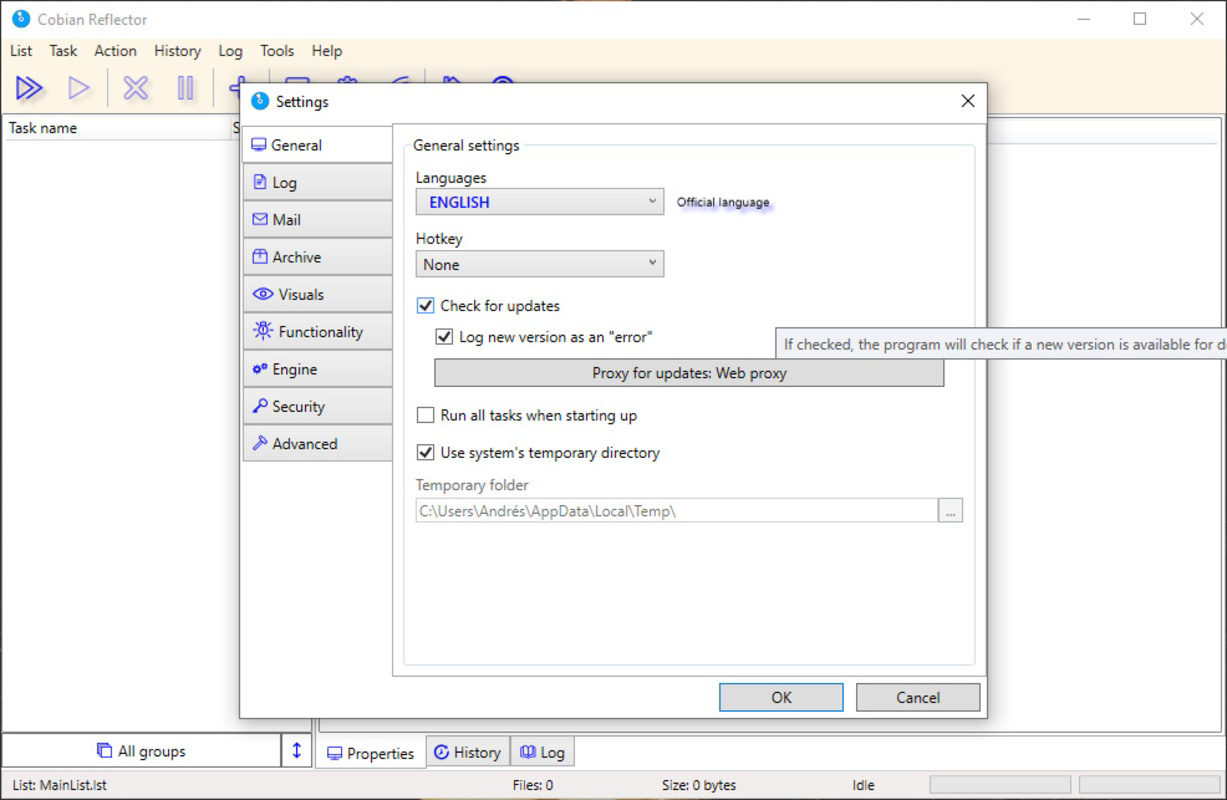Open the Help menu
Screen dimensions: 1227x800
click(326, 51)
